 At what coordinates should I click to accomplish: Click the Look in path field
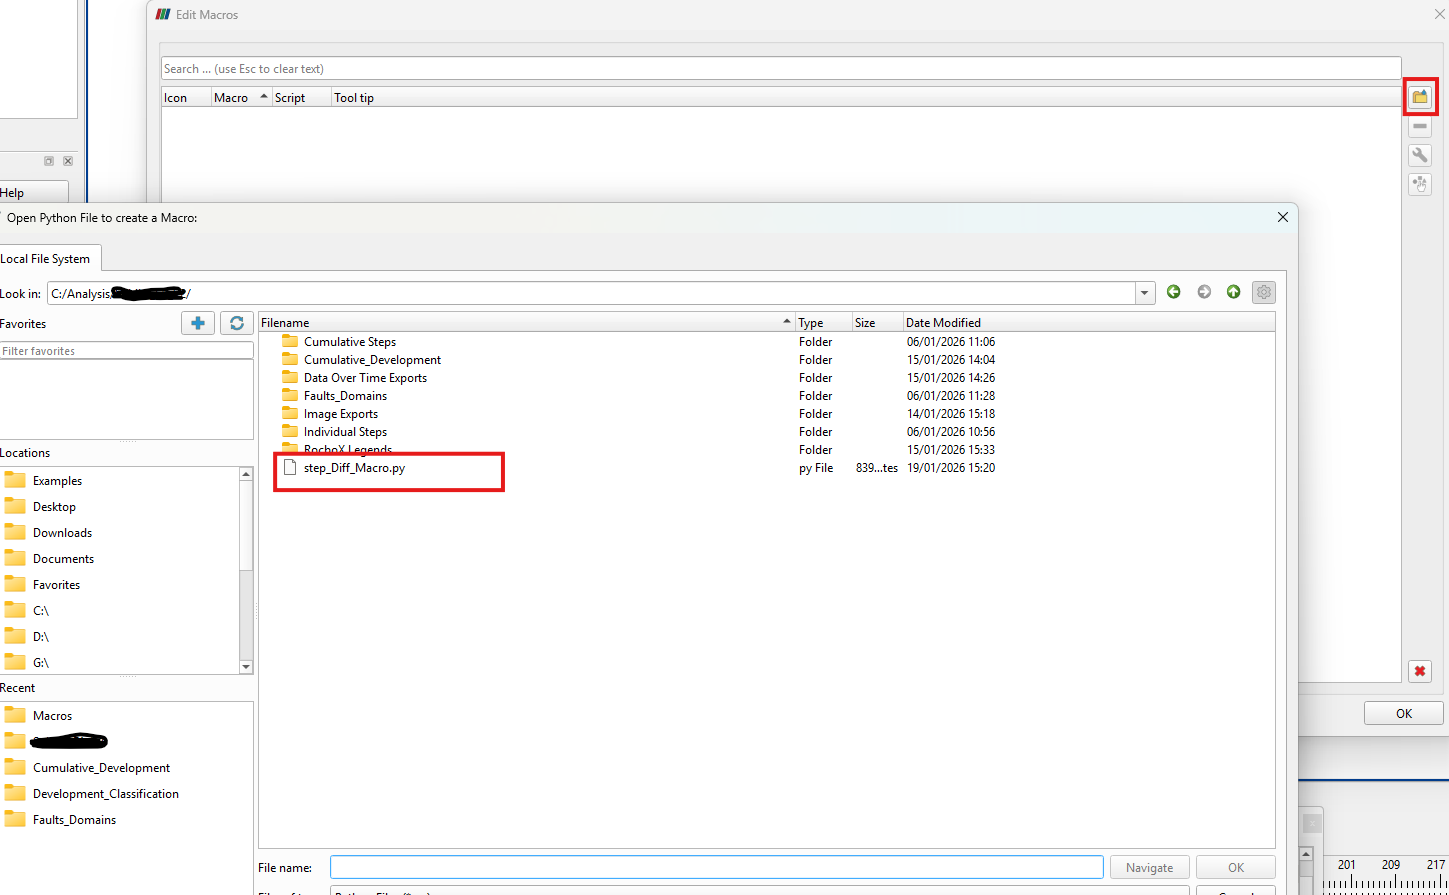592,293
